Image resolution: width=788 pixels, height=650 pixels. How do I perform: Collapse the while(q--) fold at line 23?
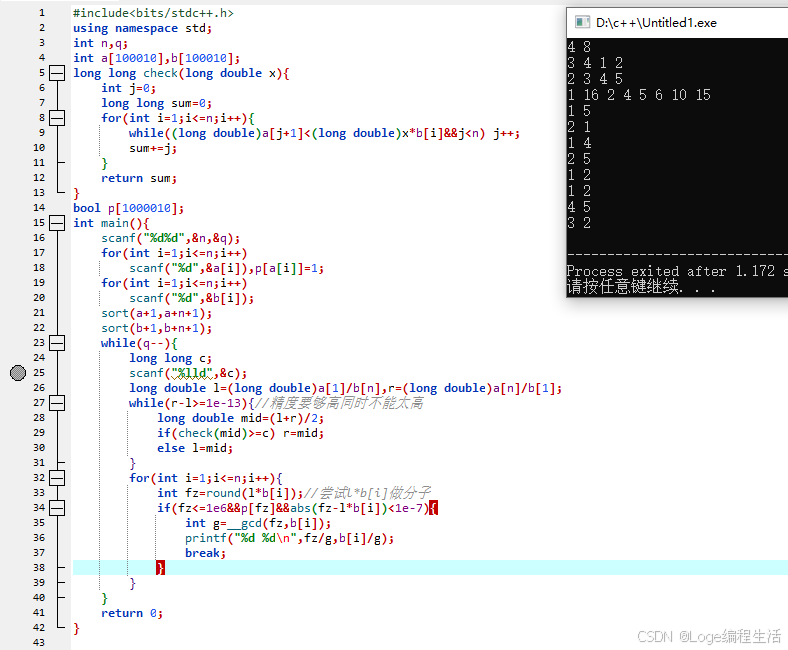[x=57, y=343]
